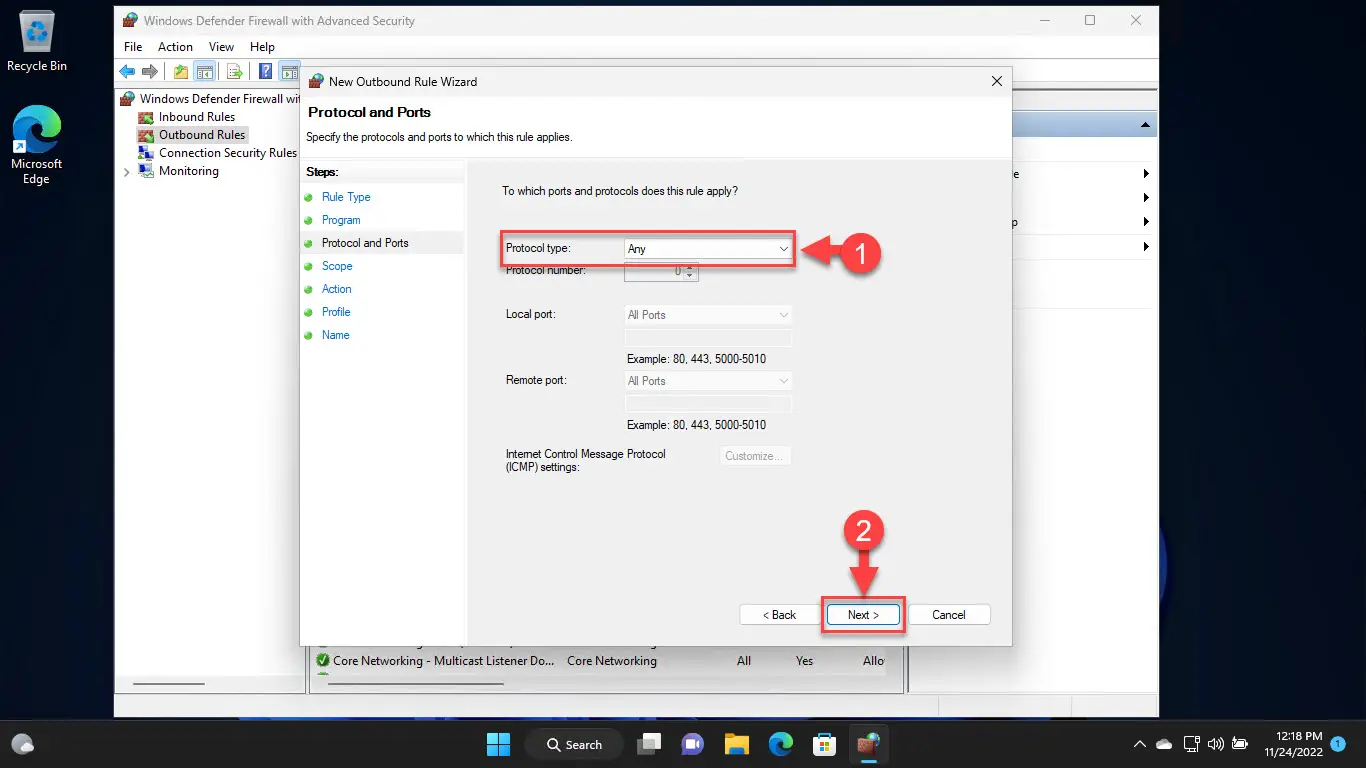The width and height of the screenshot is (1366, 768).
Task: Open the weather widget on taskbar
Action: (x=22, y=744)
